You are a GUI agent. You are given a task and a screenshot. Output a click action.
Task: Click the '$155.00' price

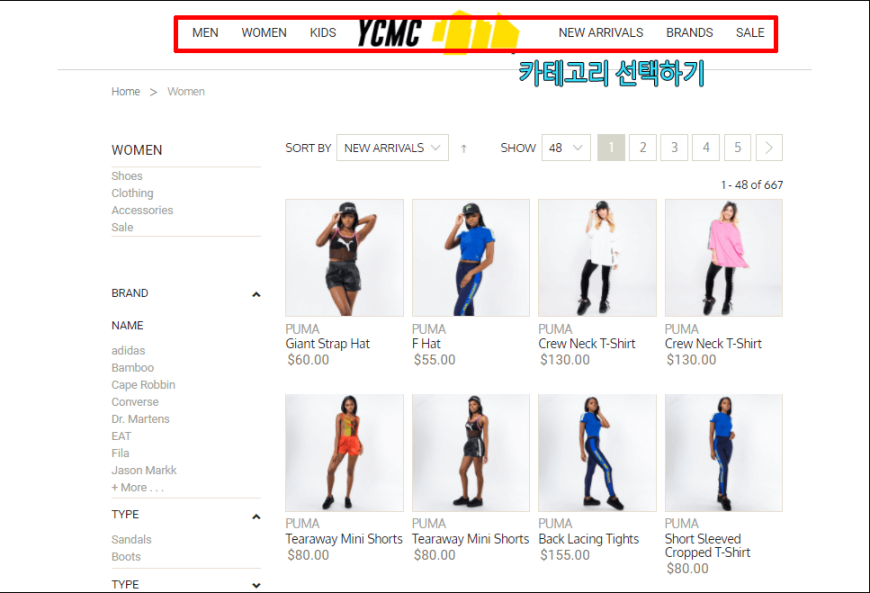[x=565, y=555]
